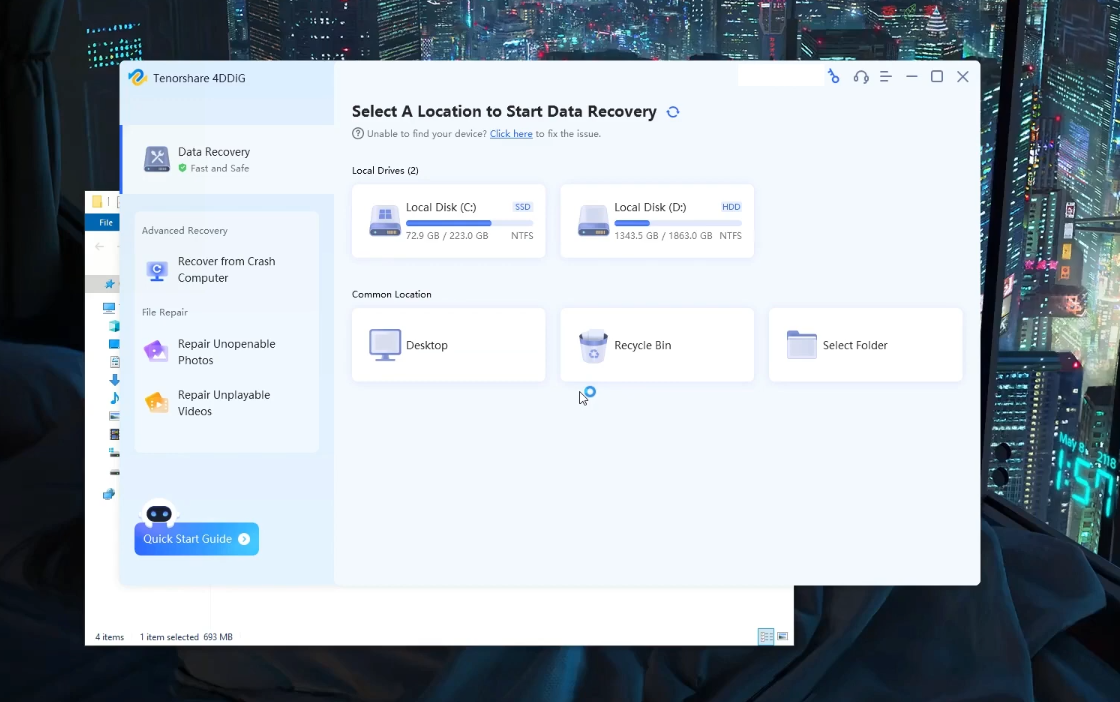The image size is (1120, 702).
Task: Open the Music note icon in File Explorer
Action: [114, 398]
